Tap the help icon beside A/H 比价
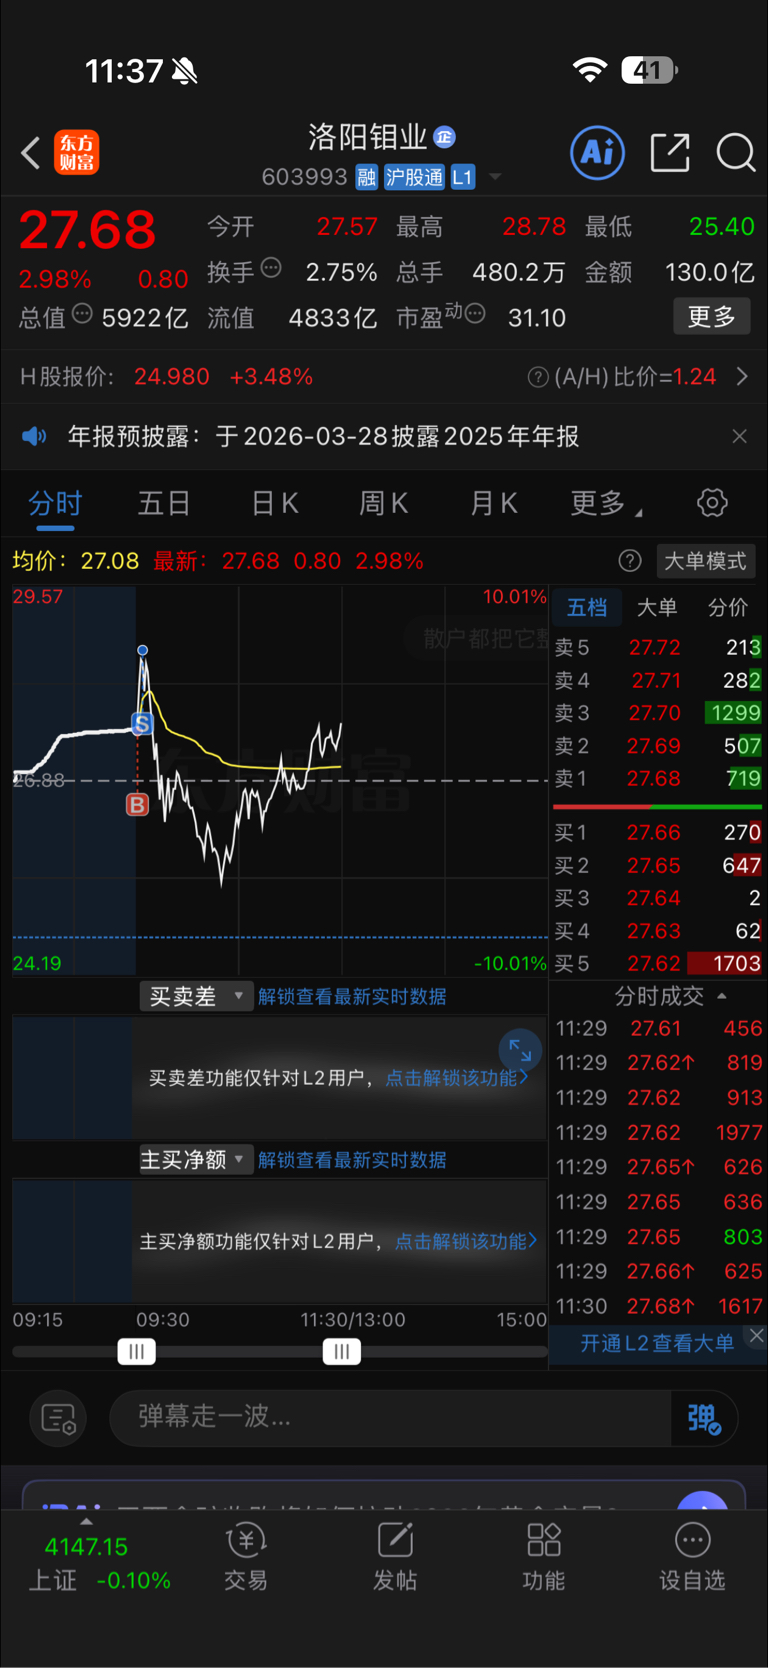 tap(538, 377)
